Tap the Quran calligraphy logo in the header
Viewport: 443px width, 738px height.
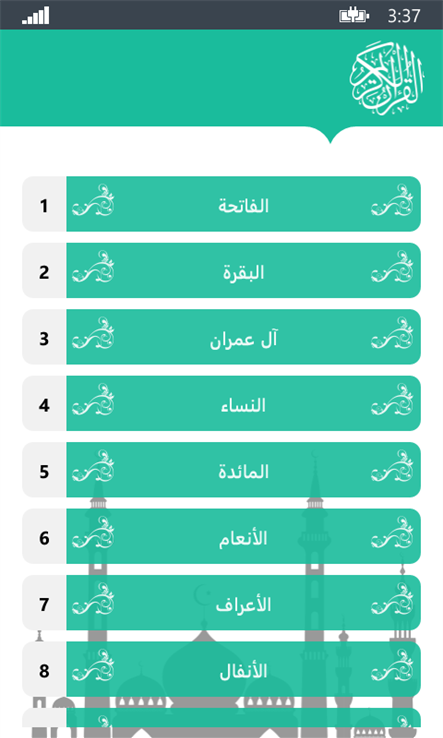386,78
